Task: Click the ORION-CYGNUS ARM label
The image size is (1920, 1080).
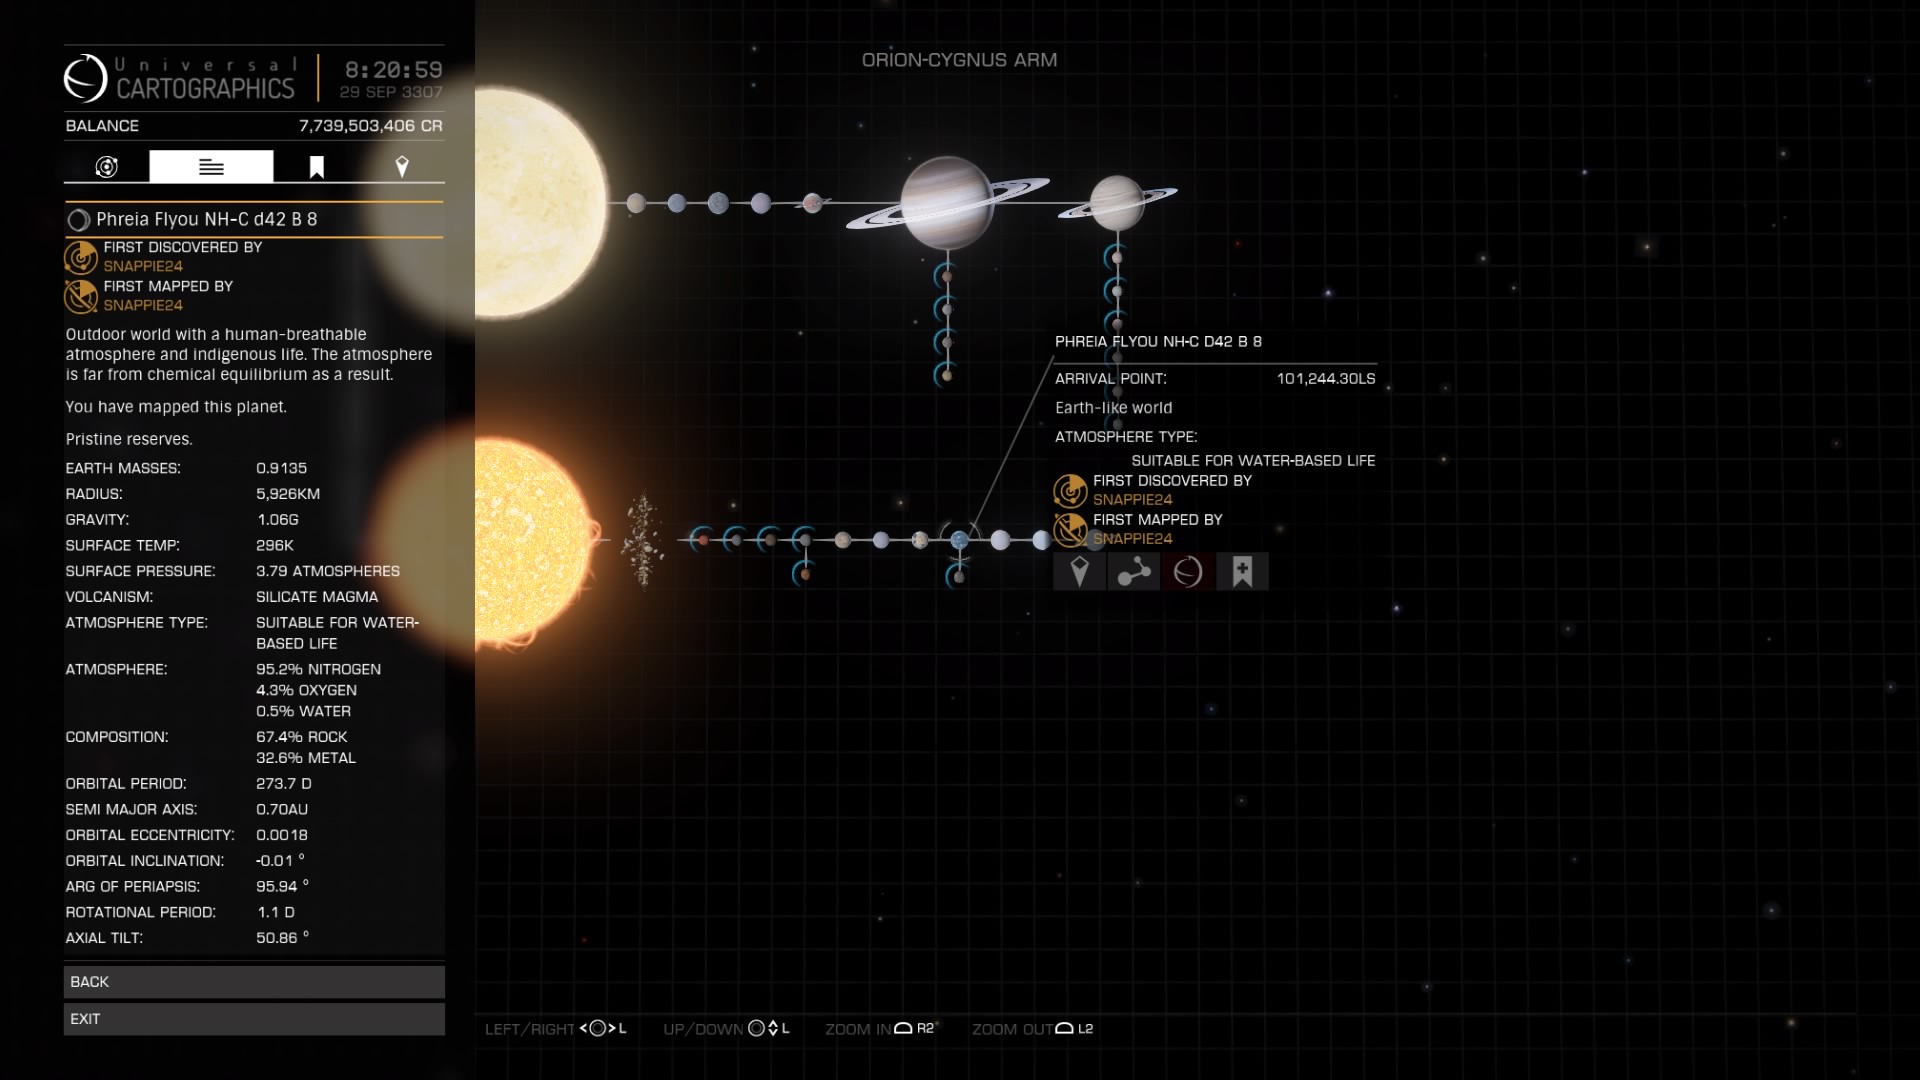Action: [959, 60]
